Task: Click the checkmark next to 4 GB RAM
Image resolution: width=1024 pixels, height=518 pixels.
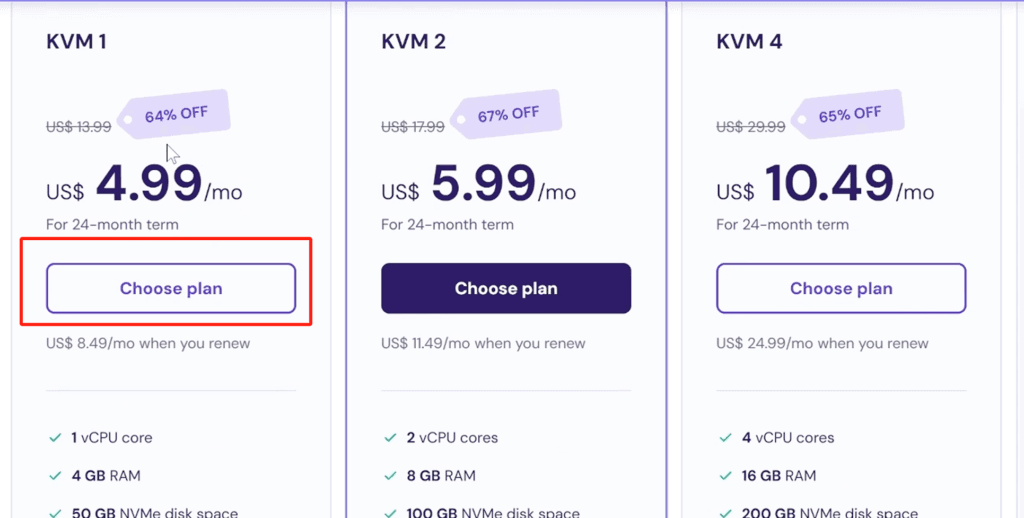Action: (55, 476)
